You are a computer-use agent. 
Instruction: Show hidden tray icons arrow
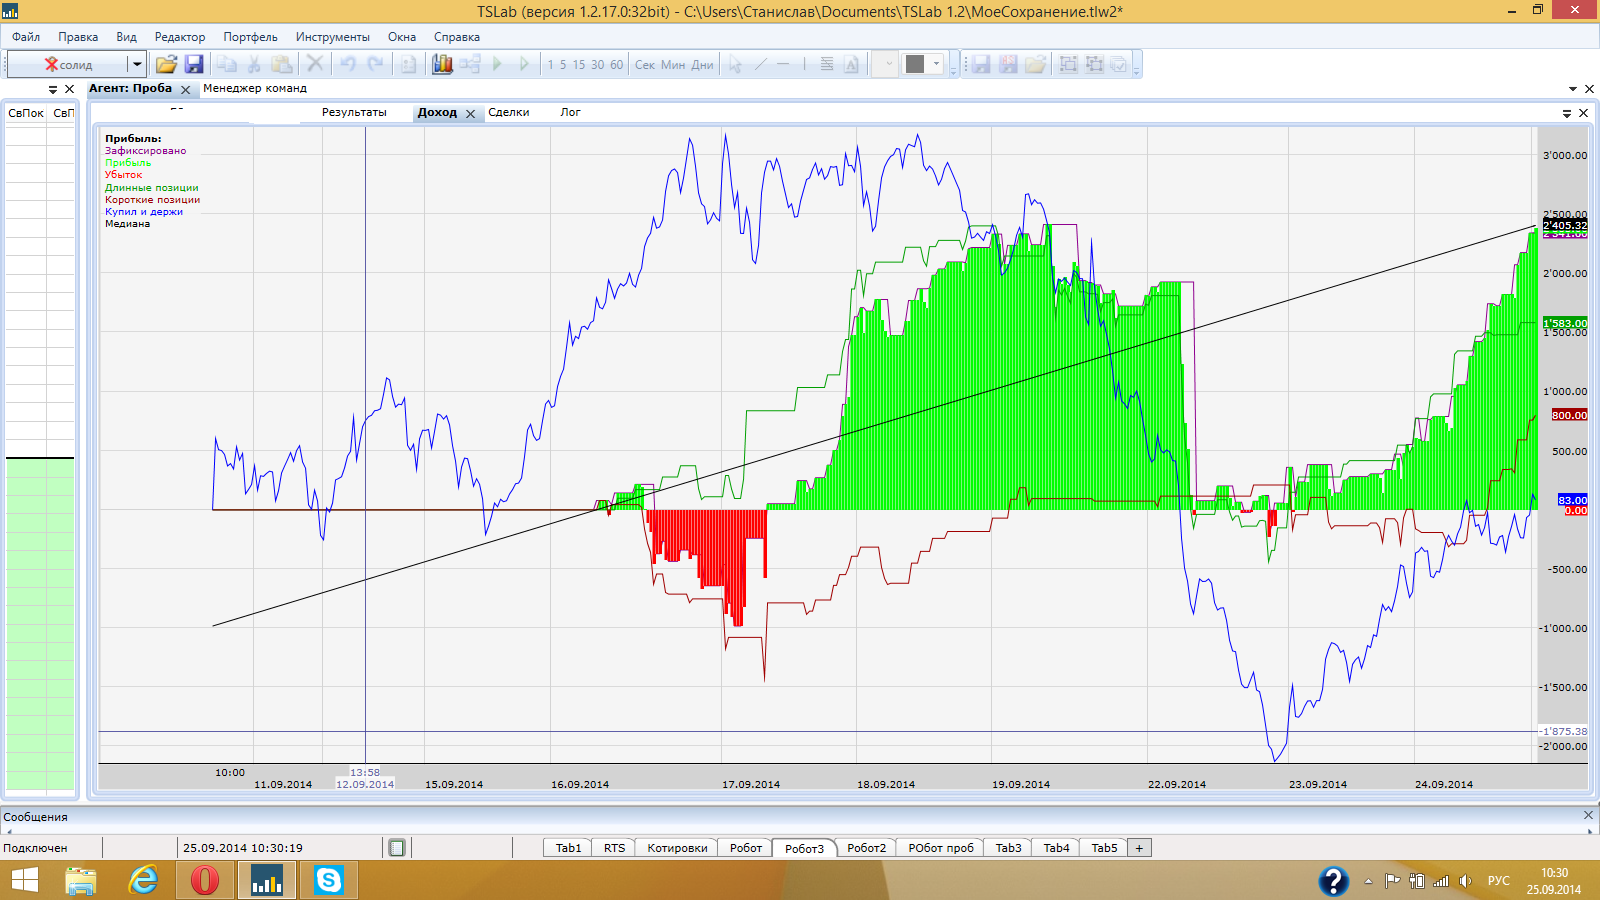point(1368,881)
